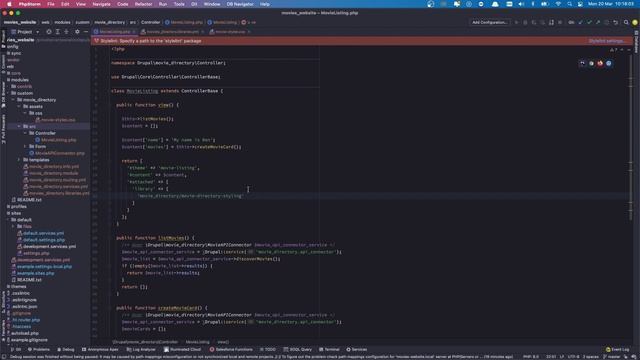Switch to movie-styles.css editor tab
This screenshot has height=360, width=640.
230,31
